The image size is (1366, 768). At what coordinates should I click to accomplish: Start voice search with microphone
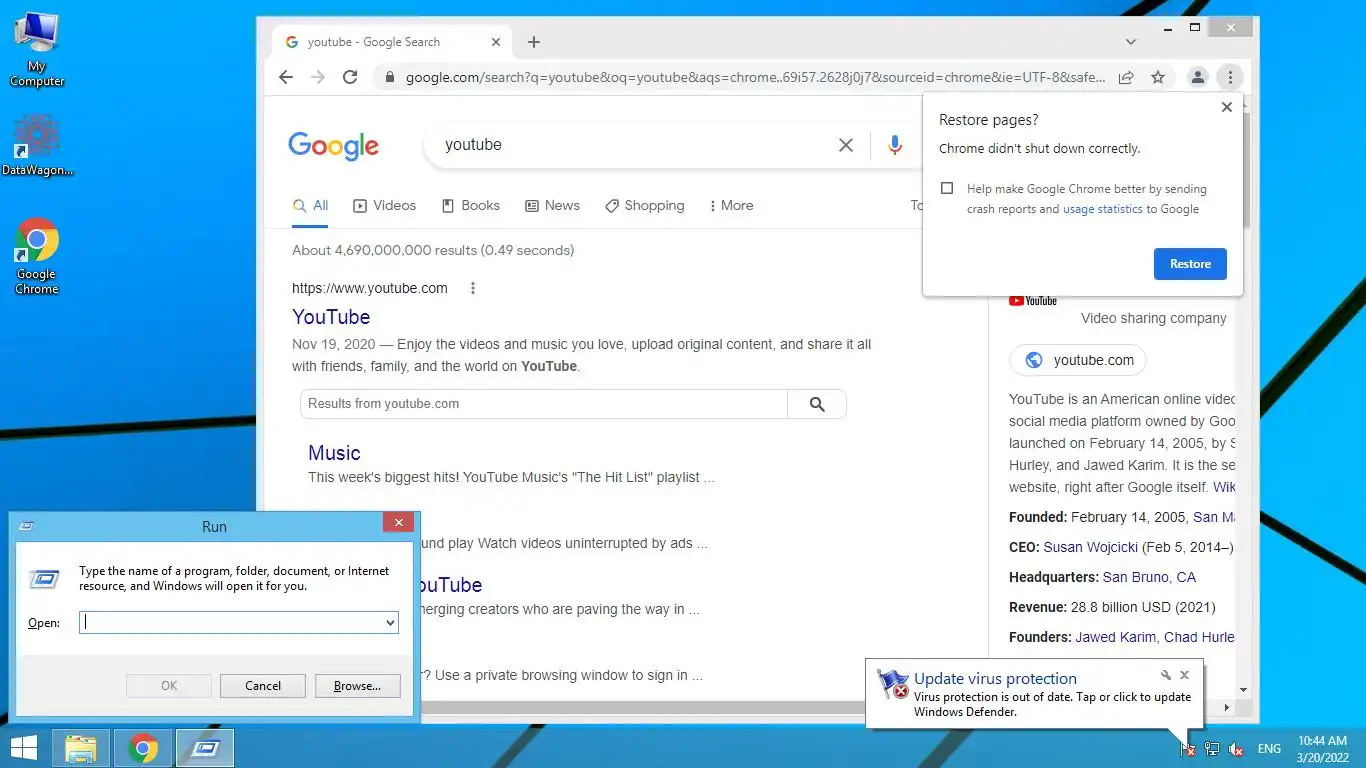pos(895,145)
